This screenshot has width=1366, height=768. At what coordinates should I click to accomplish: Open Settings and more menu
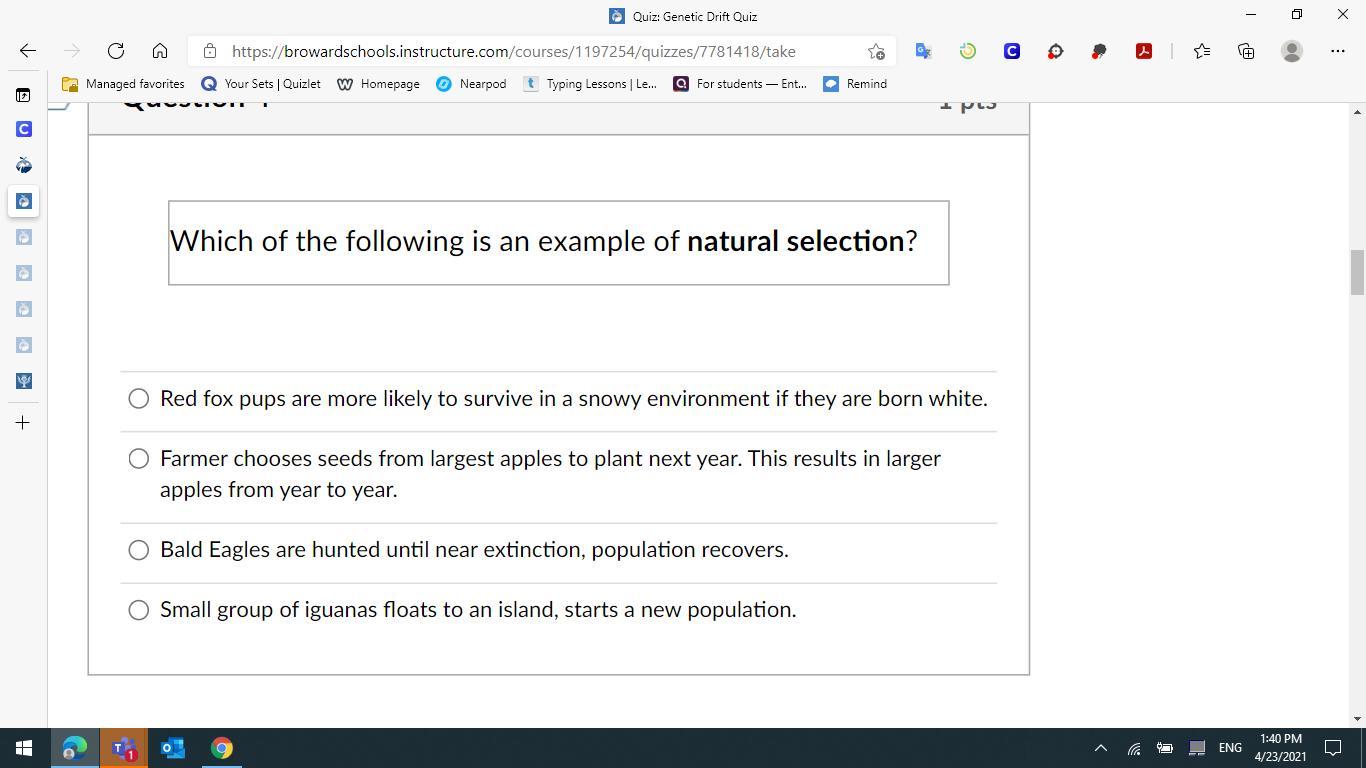click(1338, 51)
